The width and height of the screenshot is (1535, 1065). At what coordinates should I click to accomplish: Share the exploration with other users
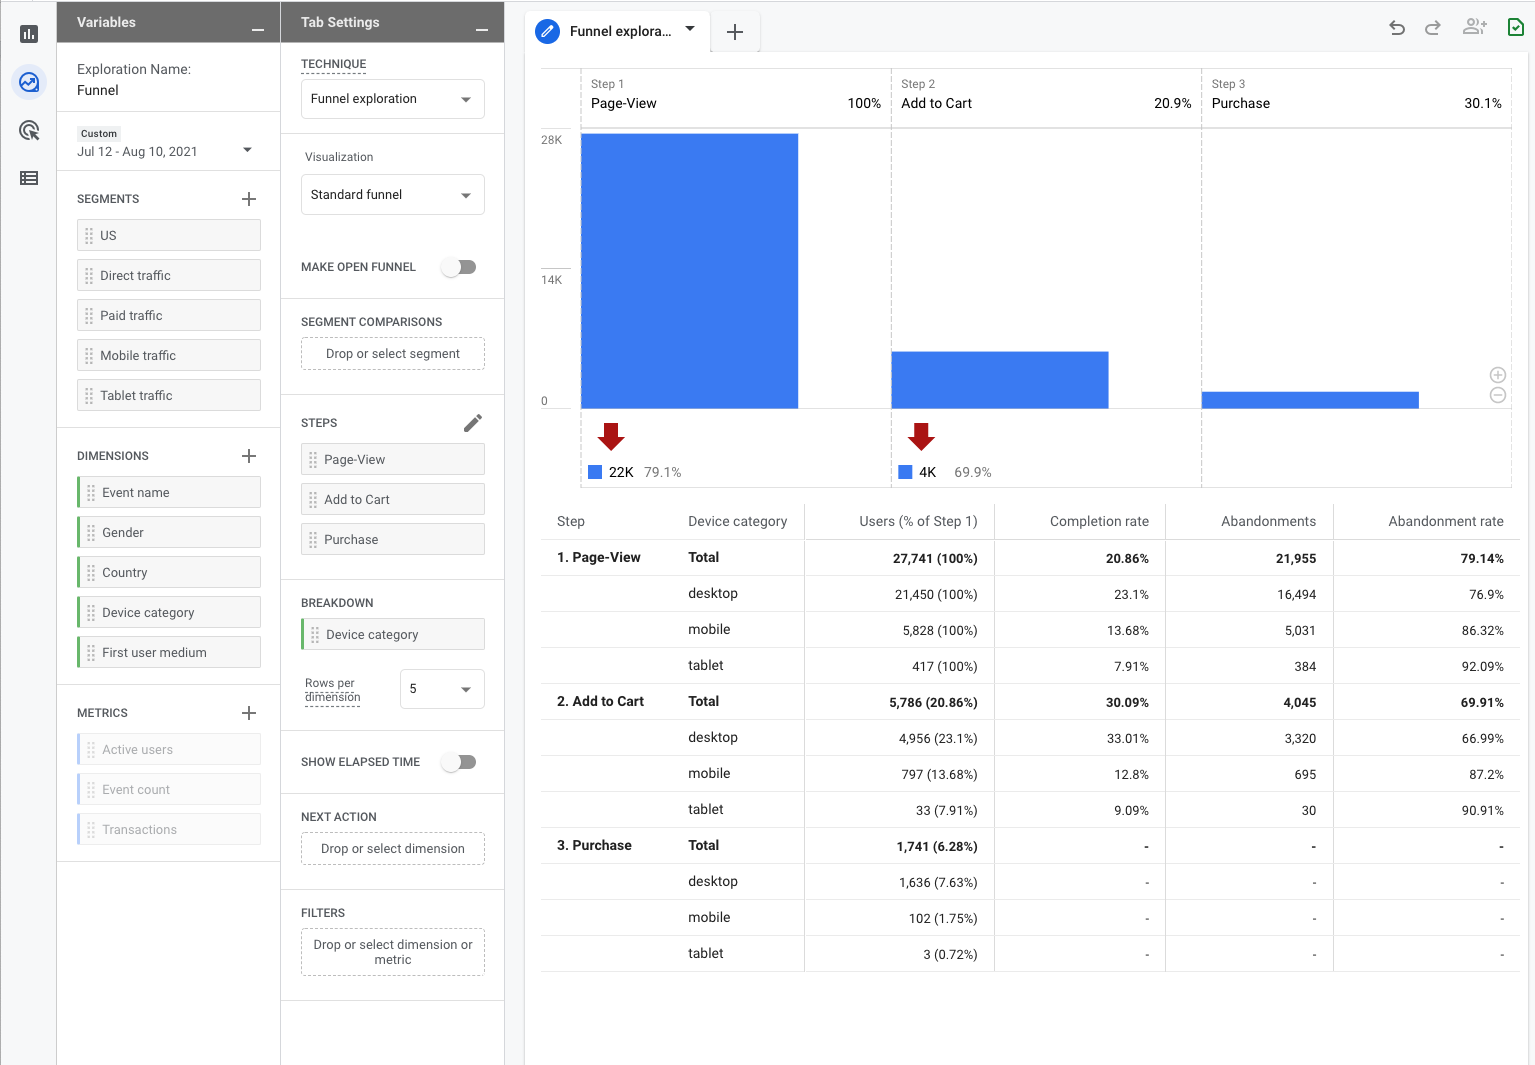coord(1474,28)
